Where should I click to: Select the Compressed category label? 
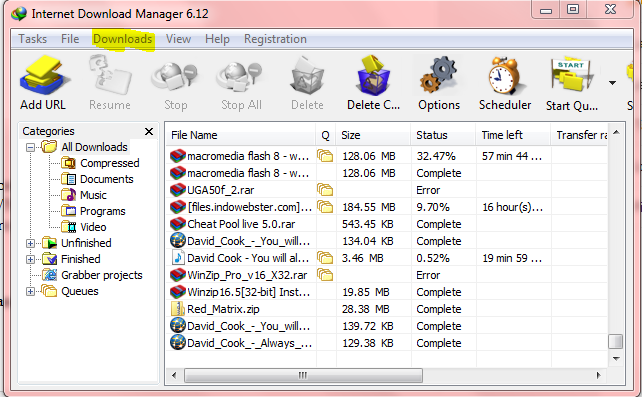(x=110, y=163)
